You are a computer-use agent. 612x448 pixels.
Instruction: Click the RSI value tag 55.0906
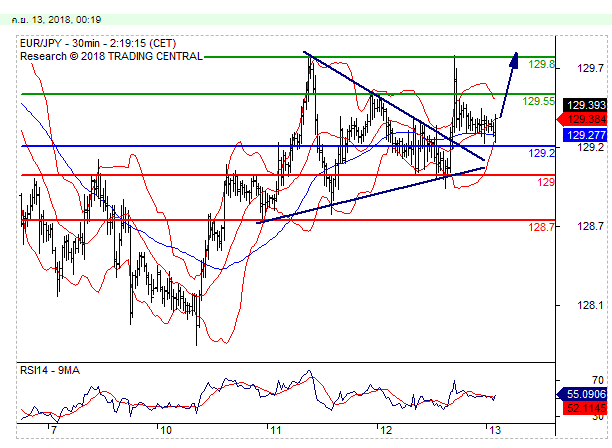point(582,394)
